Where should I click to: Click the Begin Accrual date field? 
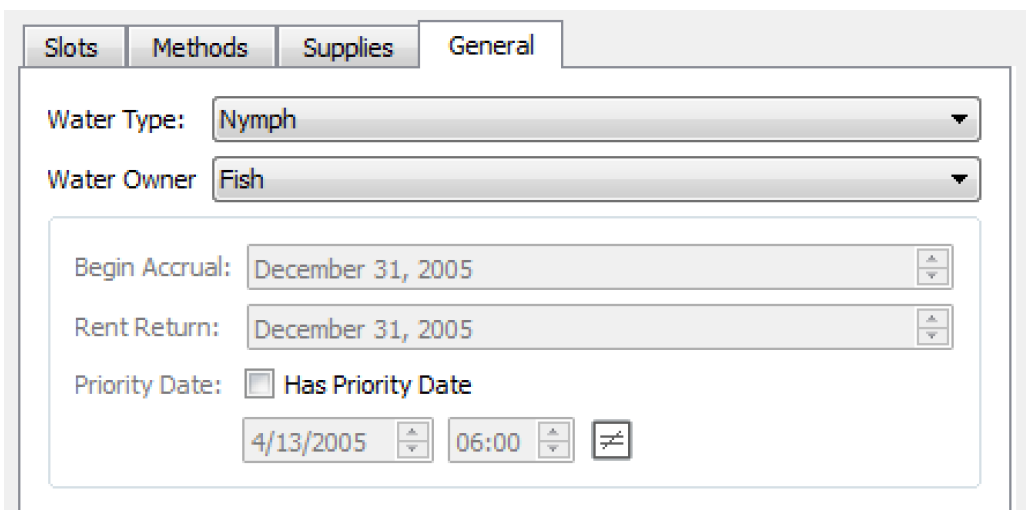coord(580,268)
